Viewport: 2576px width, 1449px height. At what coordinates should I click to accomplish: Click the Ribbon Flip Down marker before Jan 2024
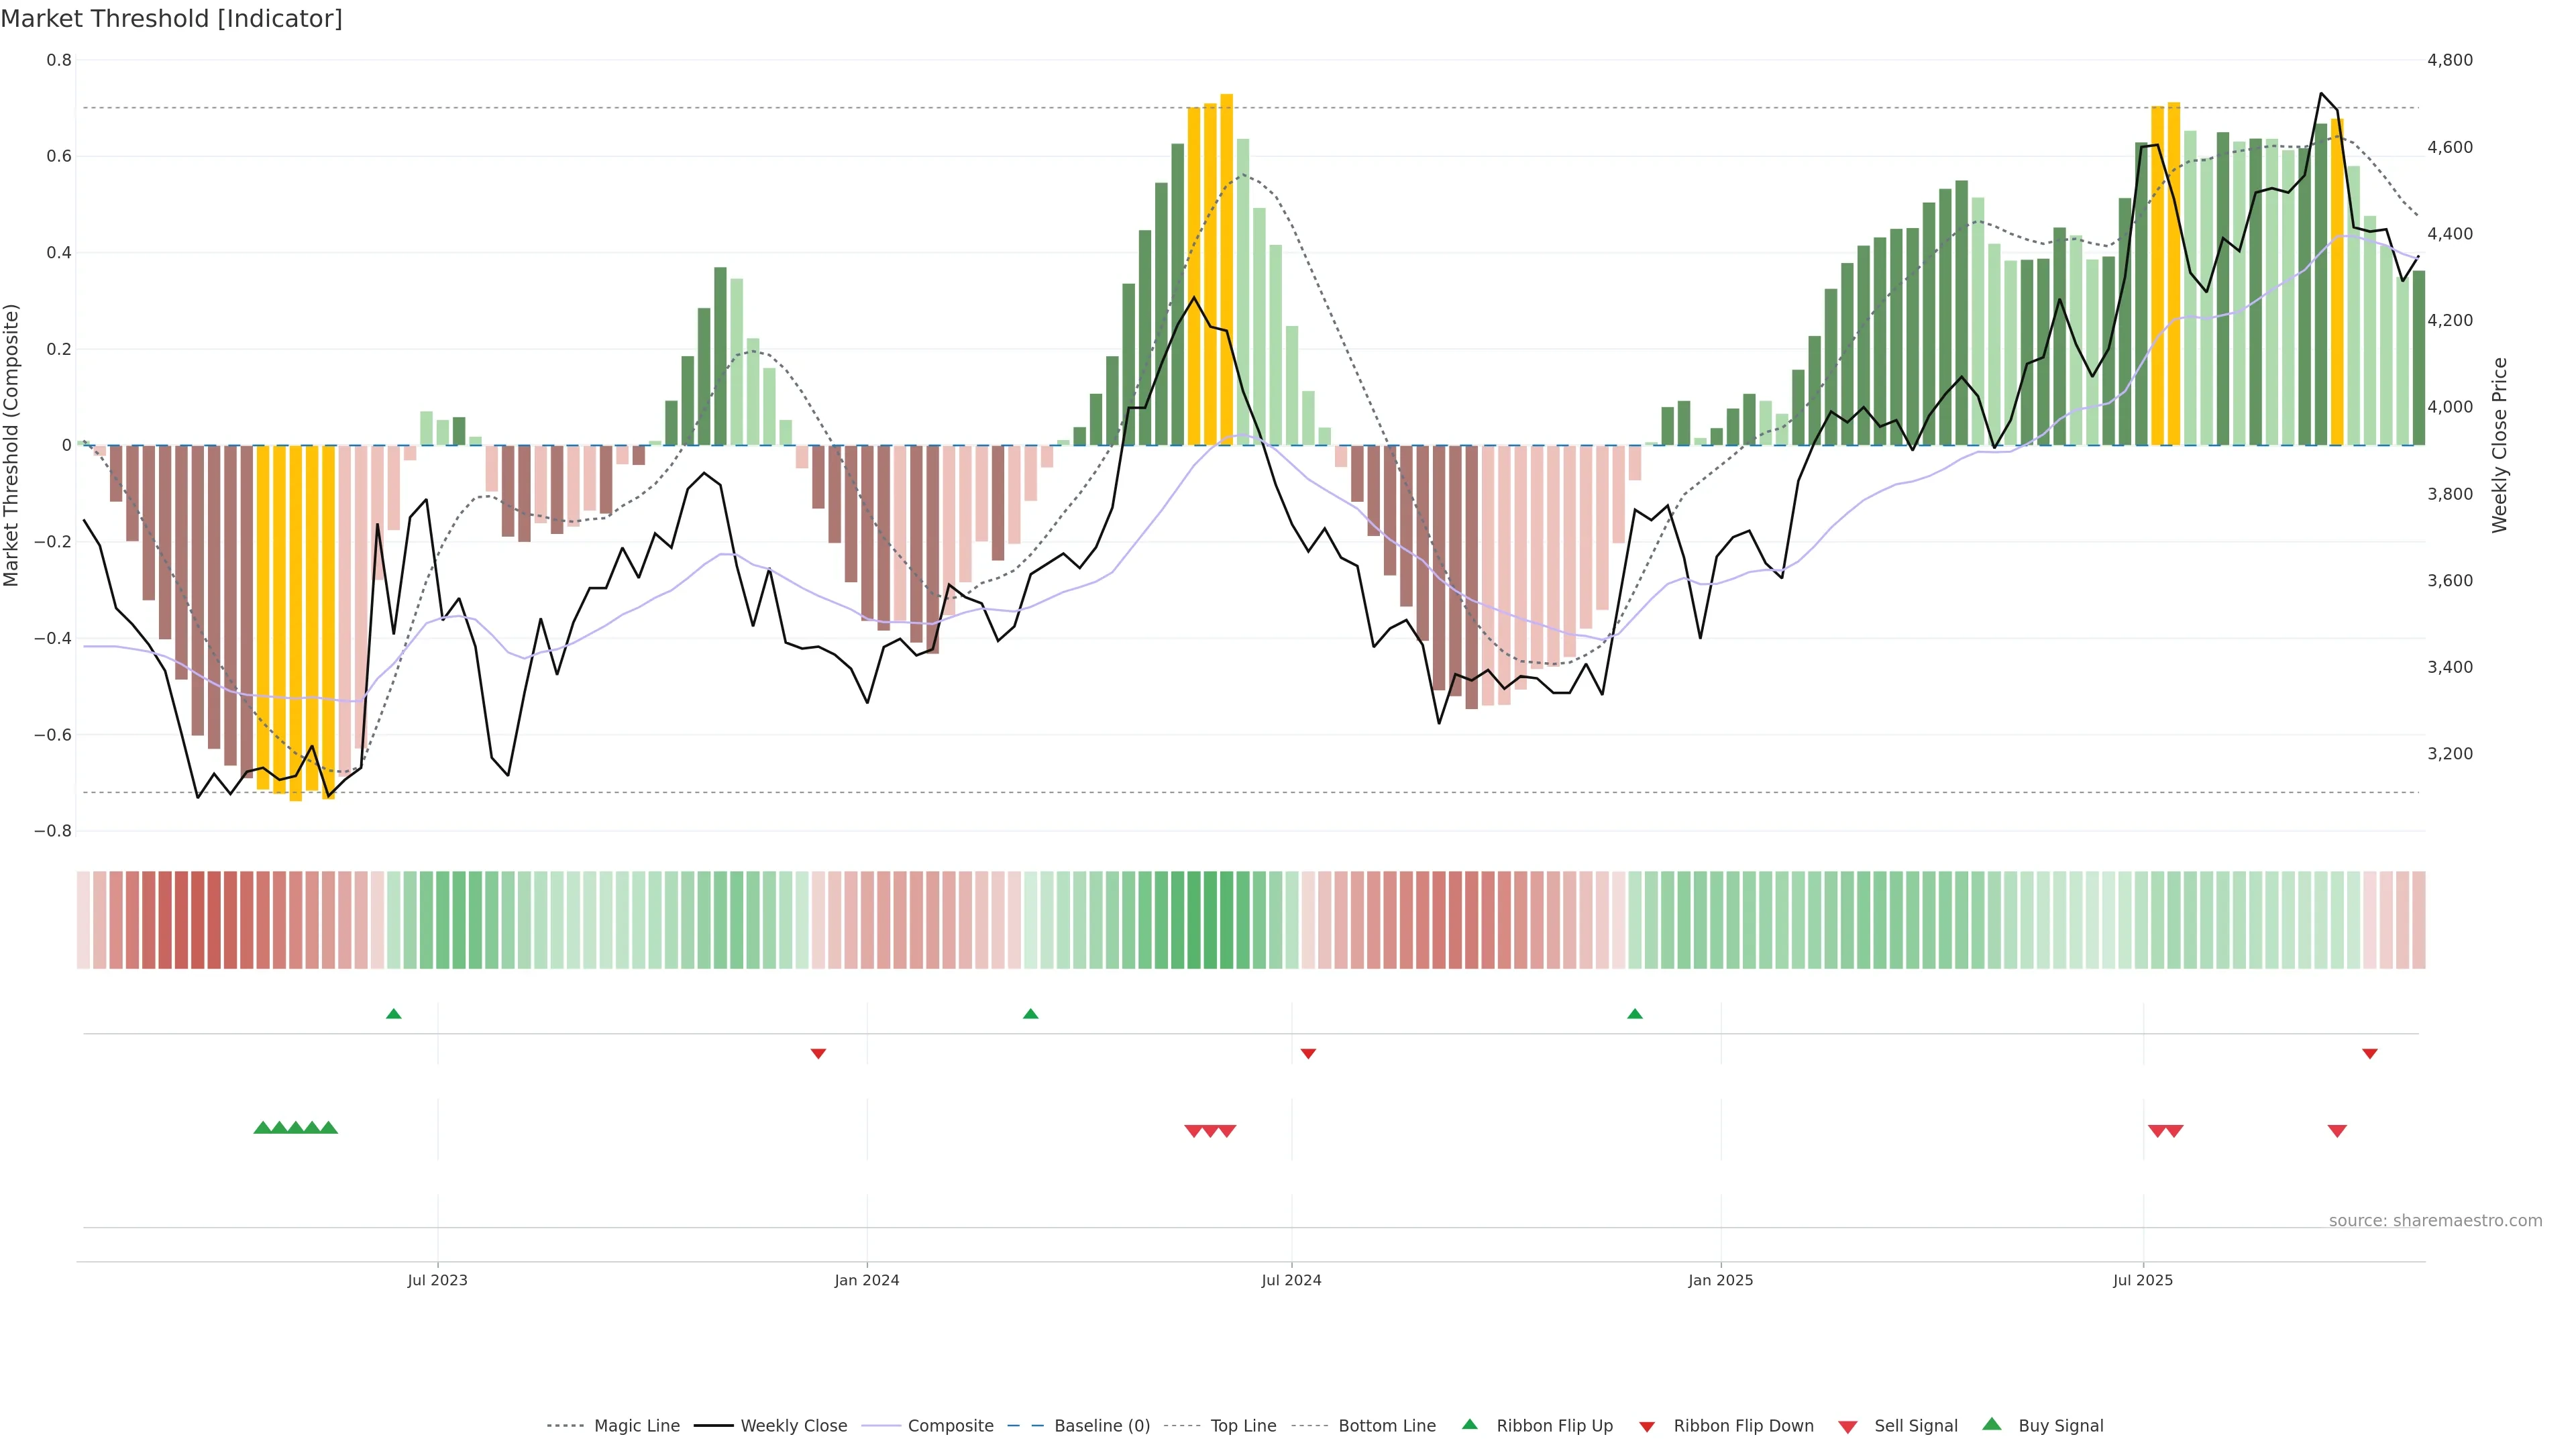pyautogui.click(x=818, y=1054)
